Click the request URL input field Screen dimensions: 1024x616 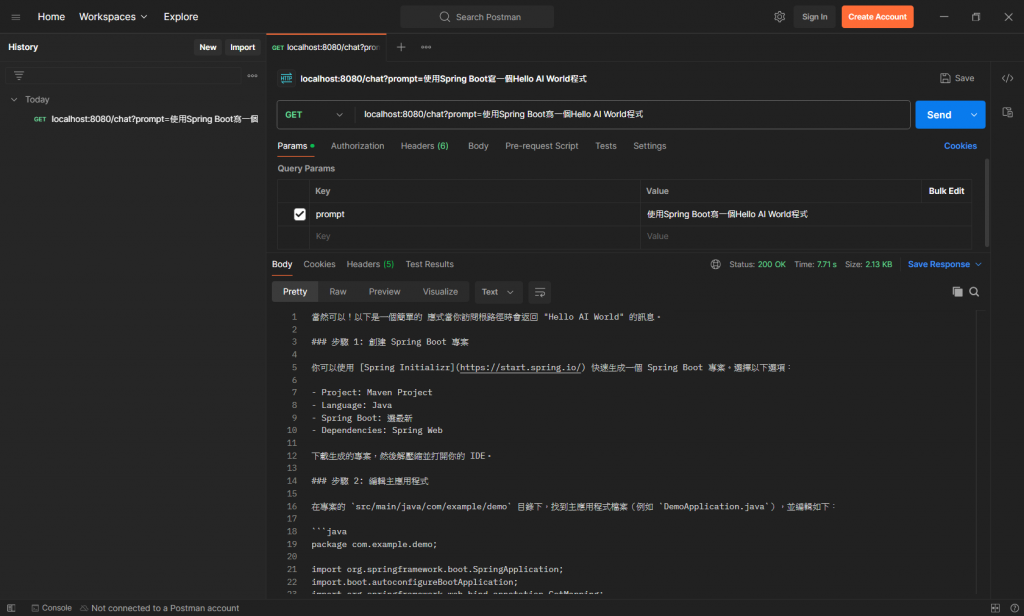pyautogui.click(x=632, y=115)
